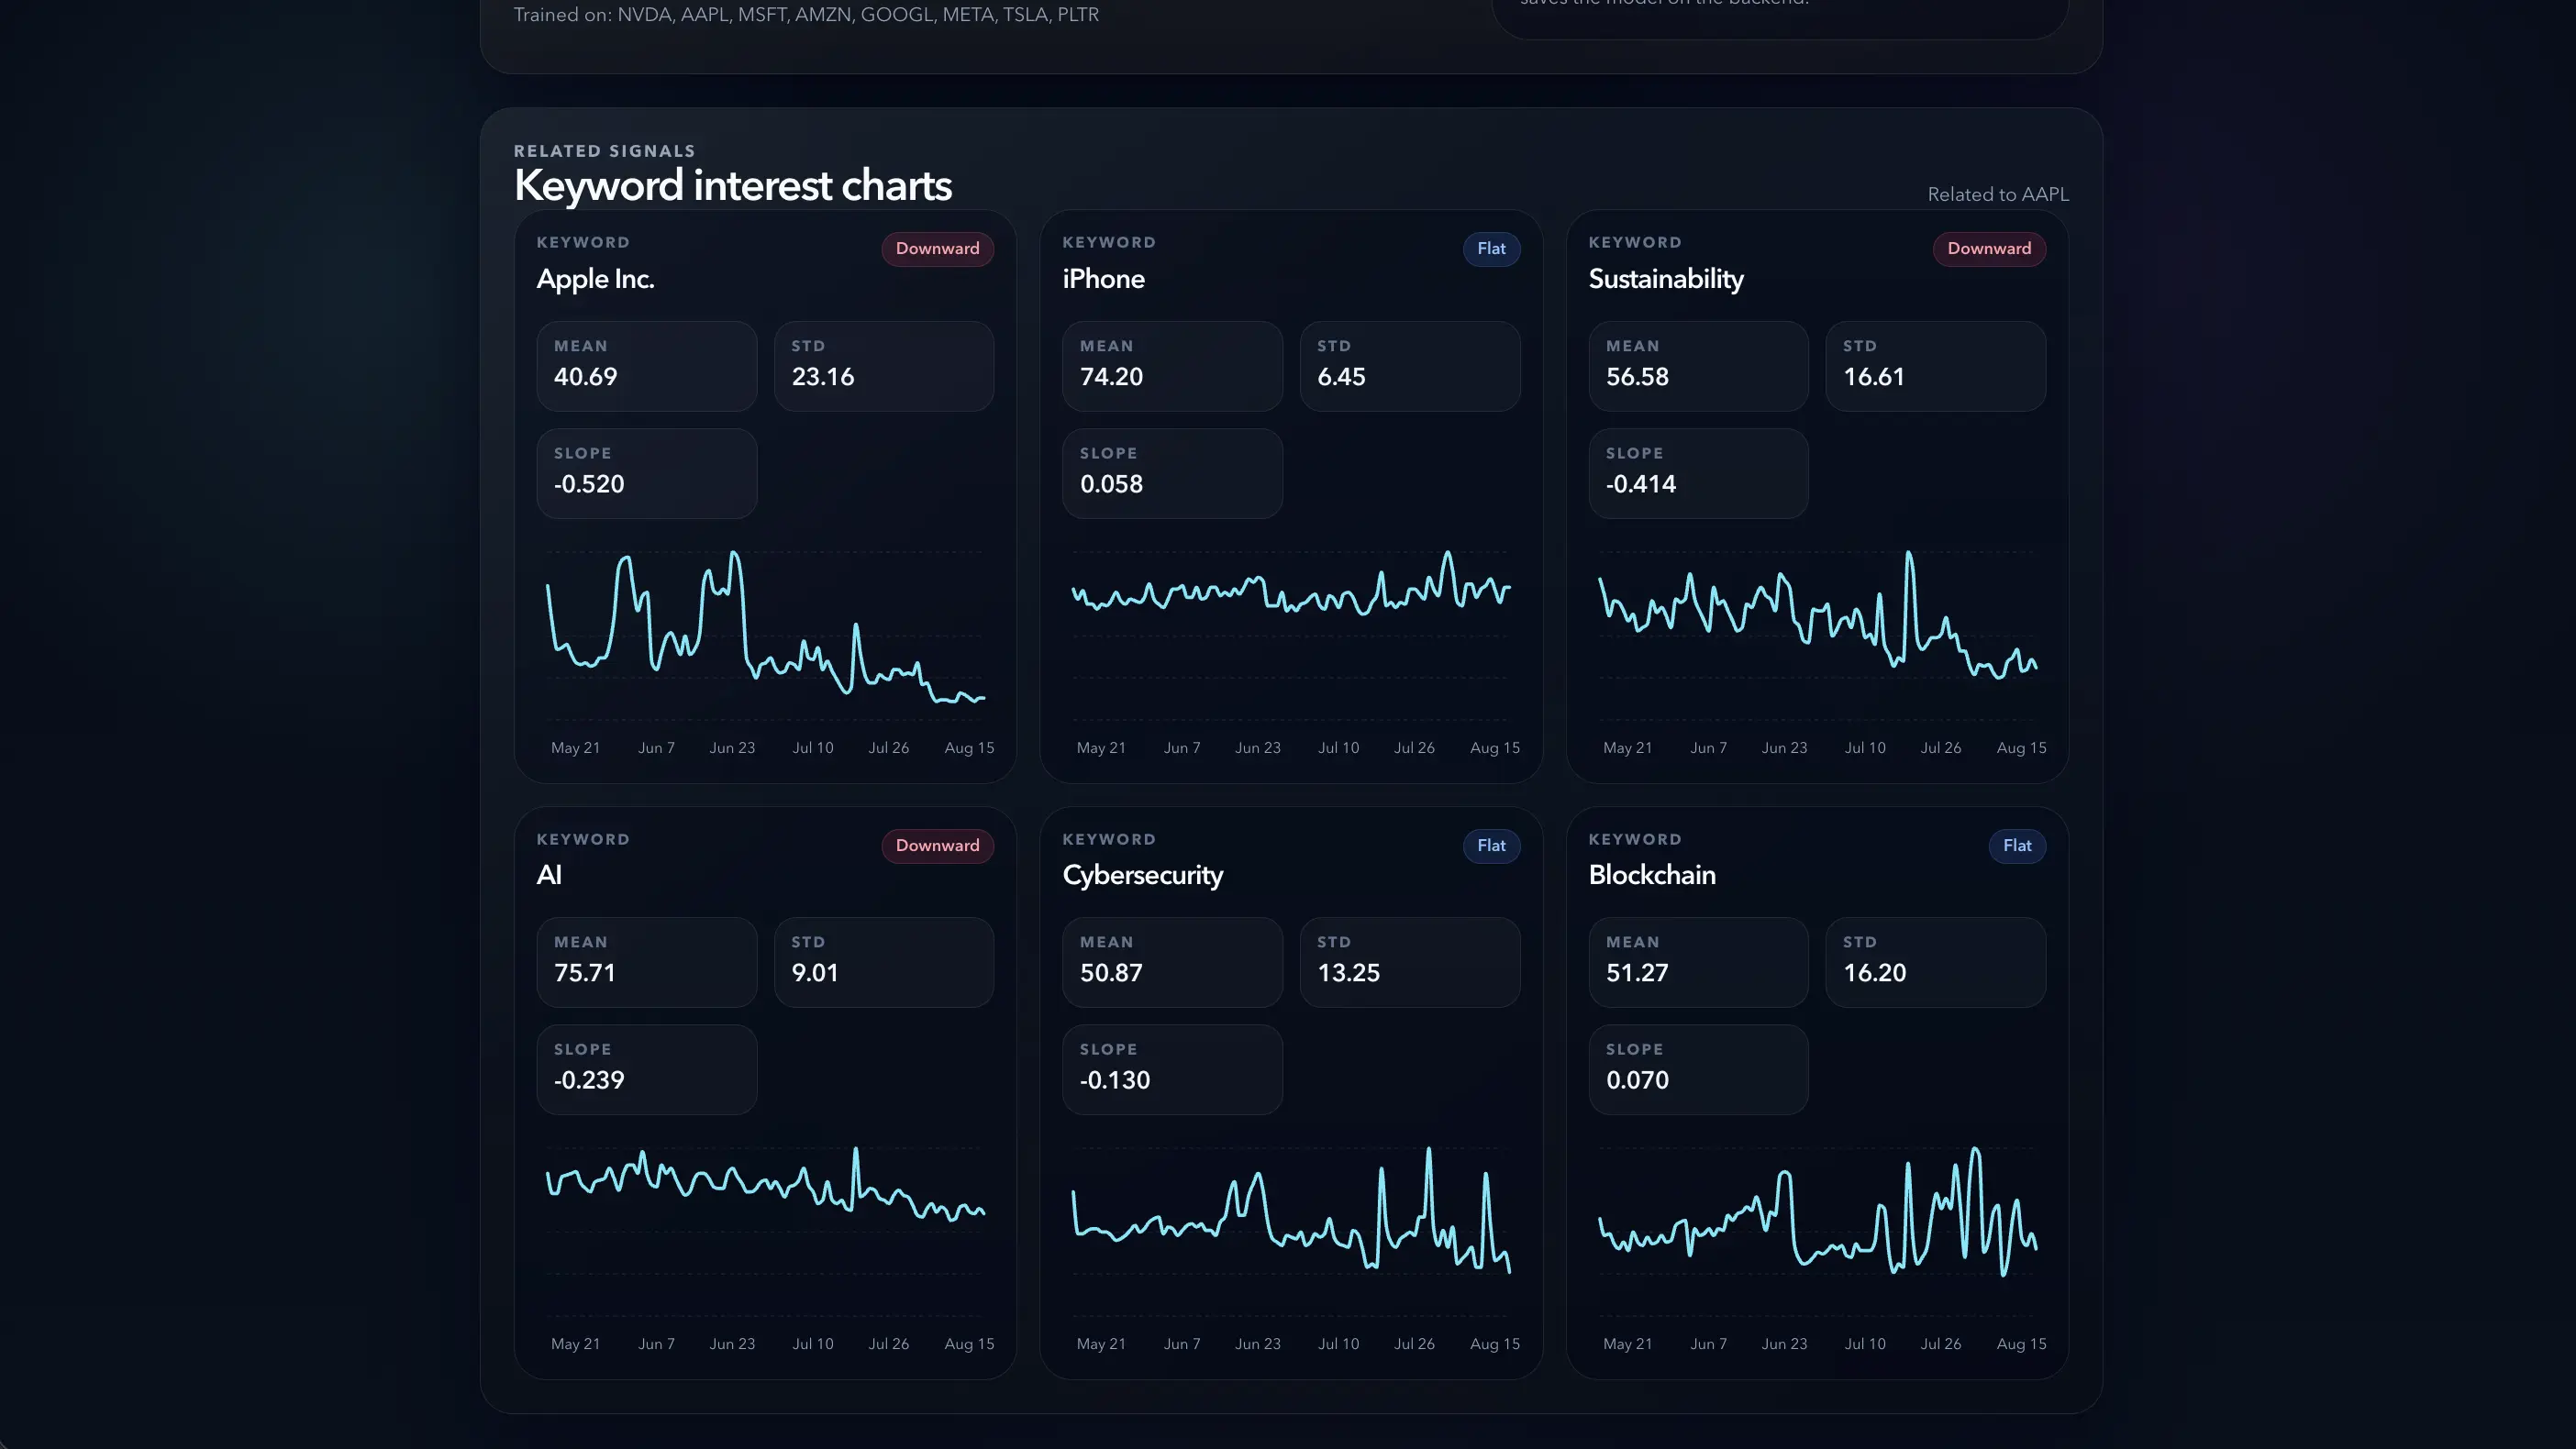Click the Cybersecurity mean value 50.87

1111,973
